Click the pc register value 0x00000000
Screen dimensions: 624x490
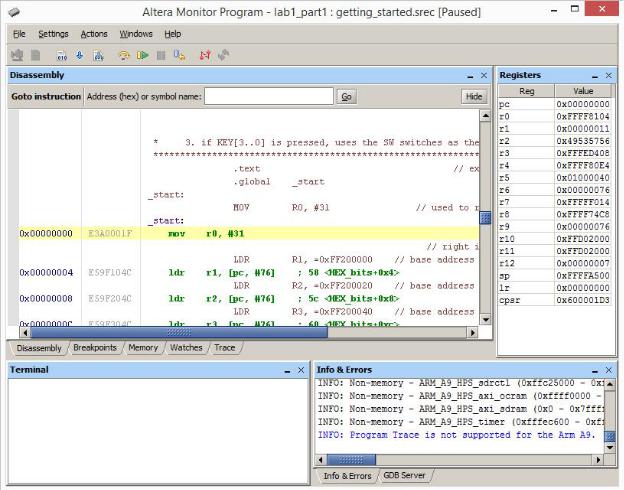point(583,104)
